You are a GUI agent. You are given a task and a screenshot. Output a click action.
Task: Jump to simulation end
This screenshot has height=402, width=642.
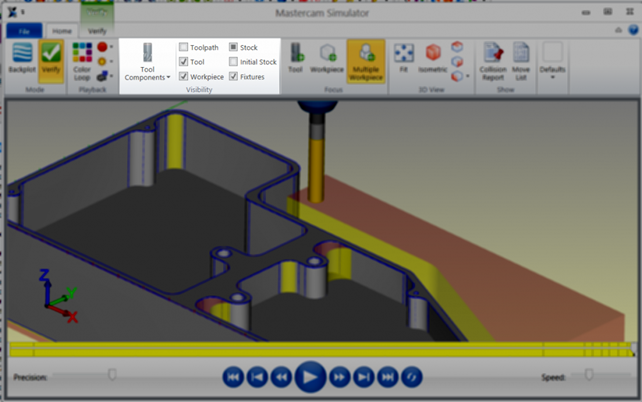pos(388,377)
